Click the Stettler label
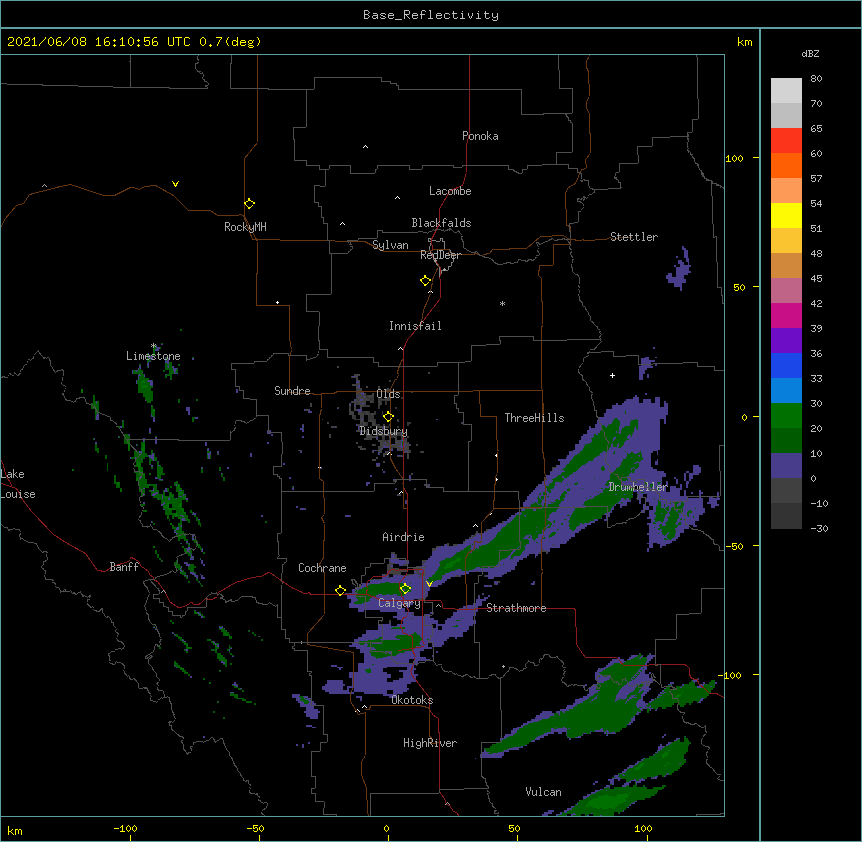The height and width of the screenshot is (842, 862). pyautogui.click(x=634, y=237)
